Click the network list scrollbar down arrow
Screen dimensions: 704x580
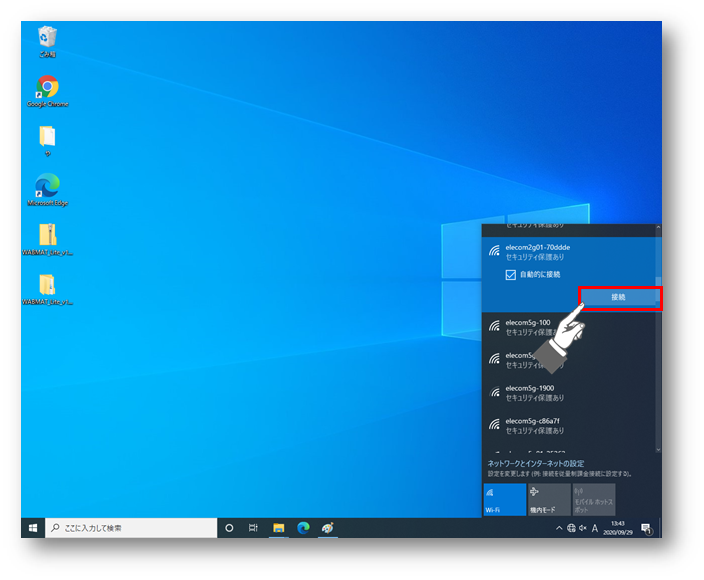pyautogui.click(x=658, y=449)
